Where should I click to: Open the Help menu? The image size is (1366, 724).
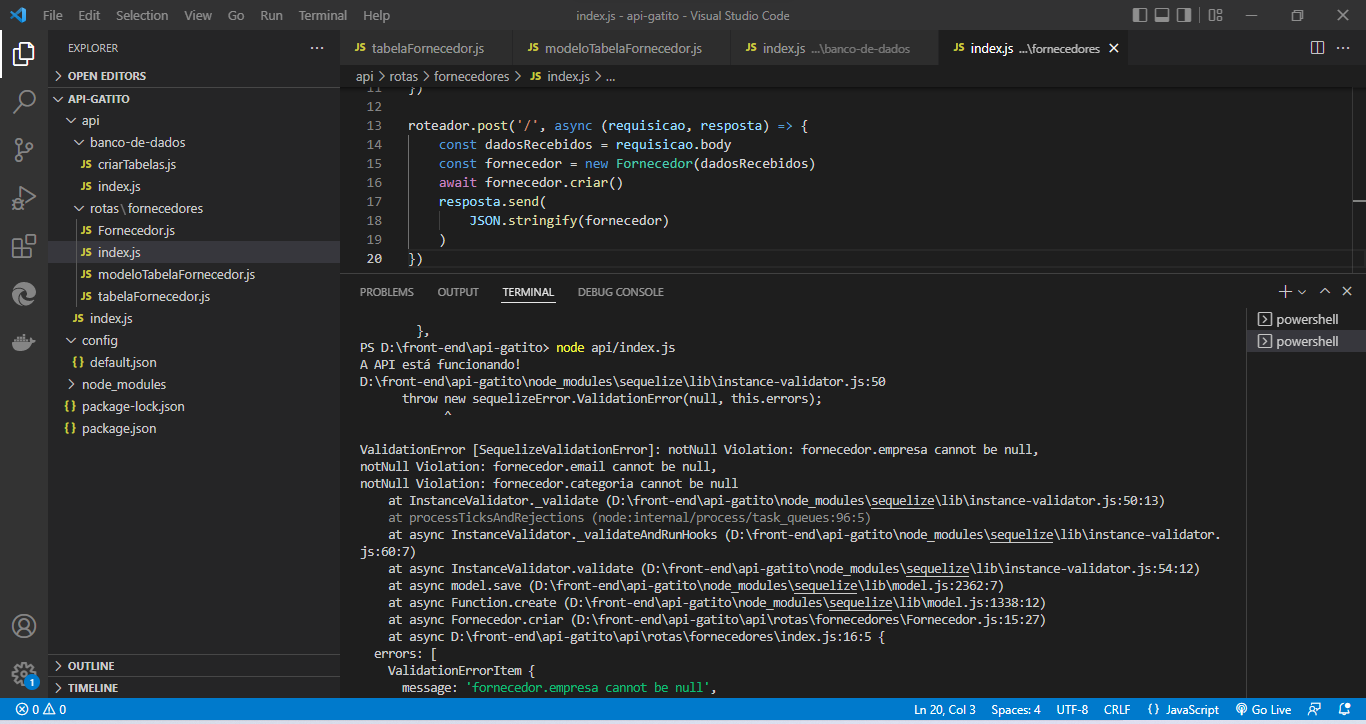376,16
